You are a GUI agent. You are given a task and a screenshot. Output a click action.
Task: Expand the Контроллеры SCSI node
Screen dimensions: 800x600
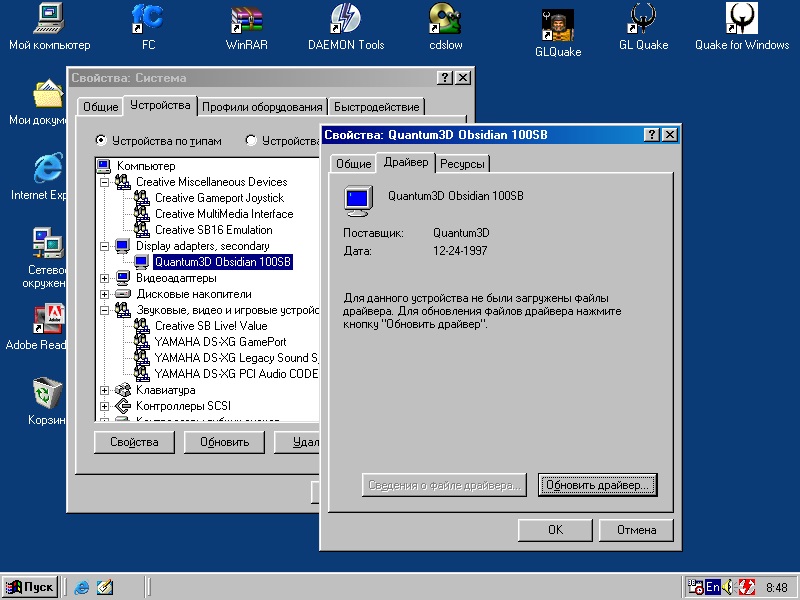[x=105, y=407]
